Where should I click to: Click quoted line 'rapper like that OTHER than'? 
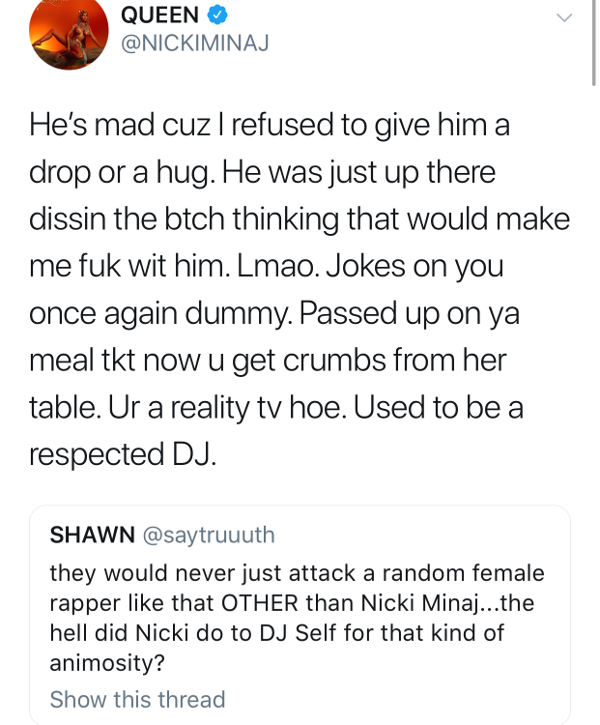pos(292,603)
